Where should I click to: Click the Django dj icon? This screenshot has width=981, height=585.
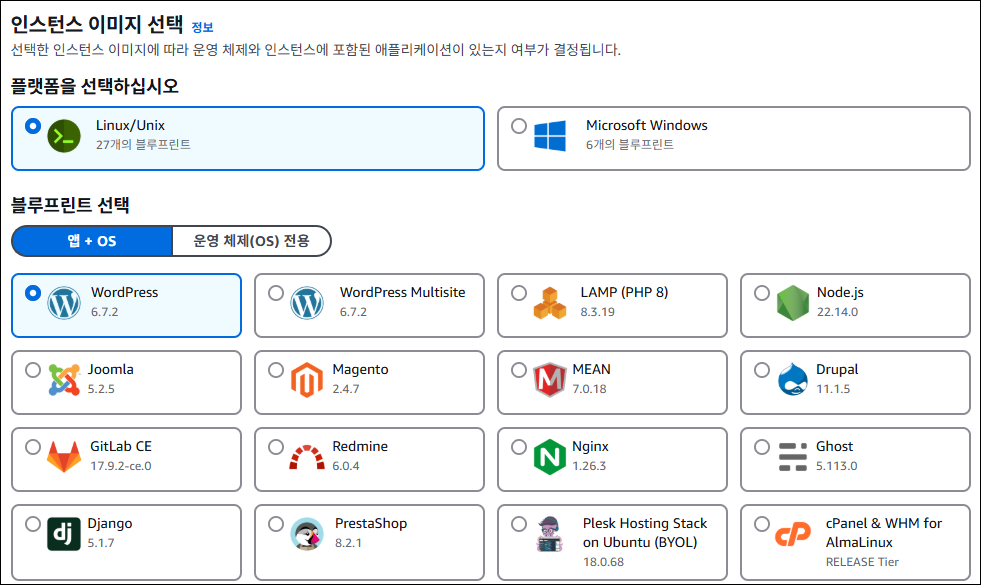(x=64, y=534)
